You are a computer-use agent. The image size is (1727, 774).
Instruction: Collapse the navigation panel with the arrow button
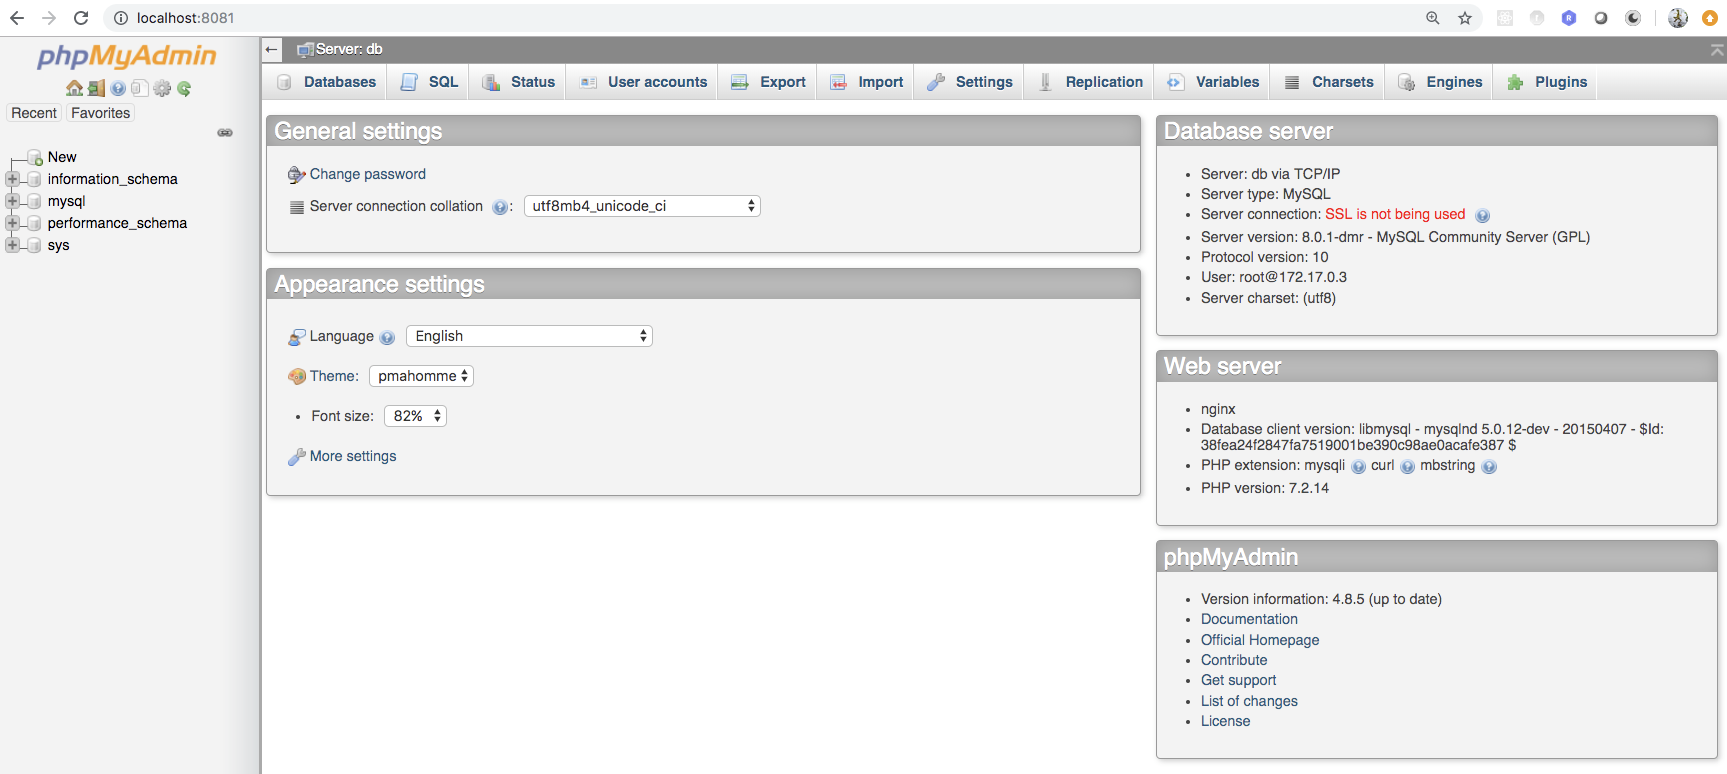point(272,49)
